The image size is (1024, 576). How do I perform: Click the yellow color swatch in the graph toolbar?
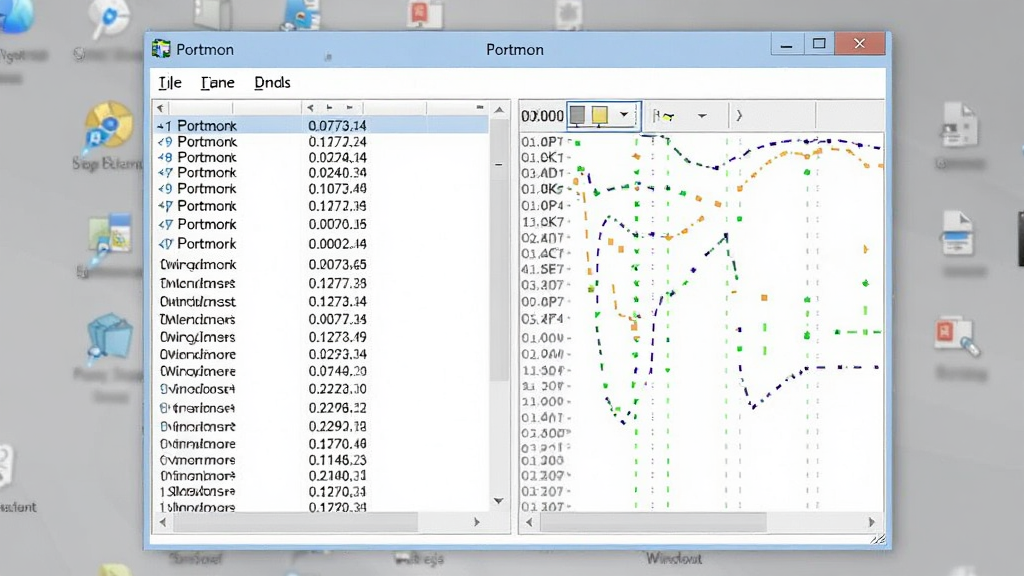coord(600,116)
